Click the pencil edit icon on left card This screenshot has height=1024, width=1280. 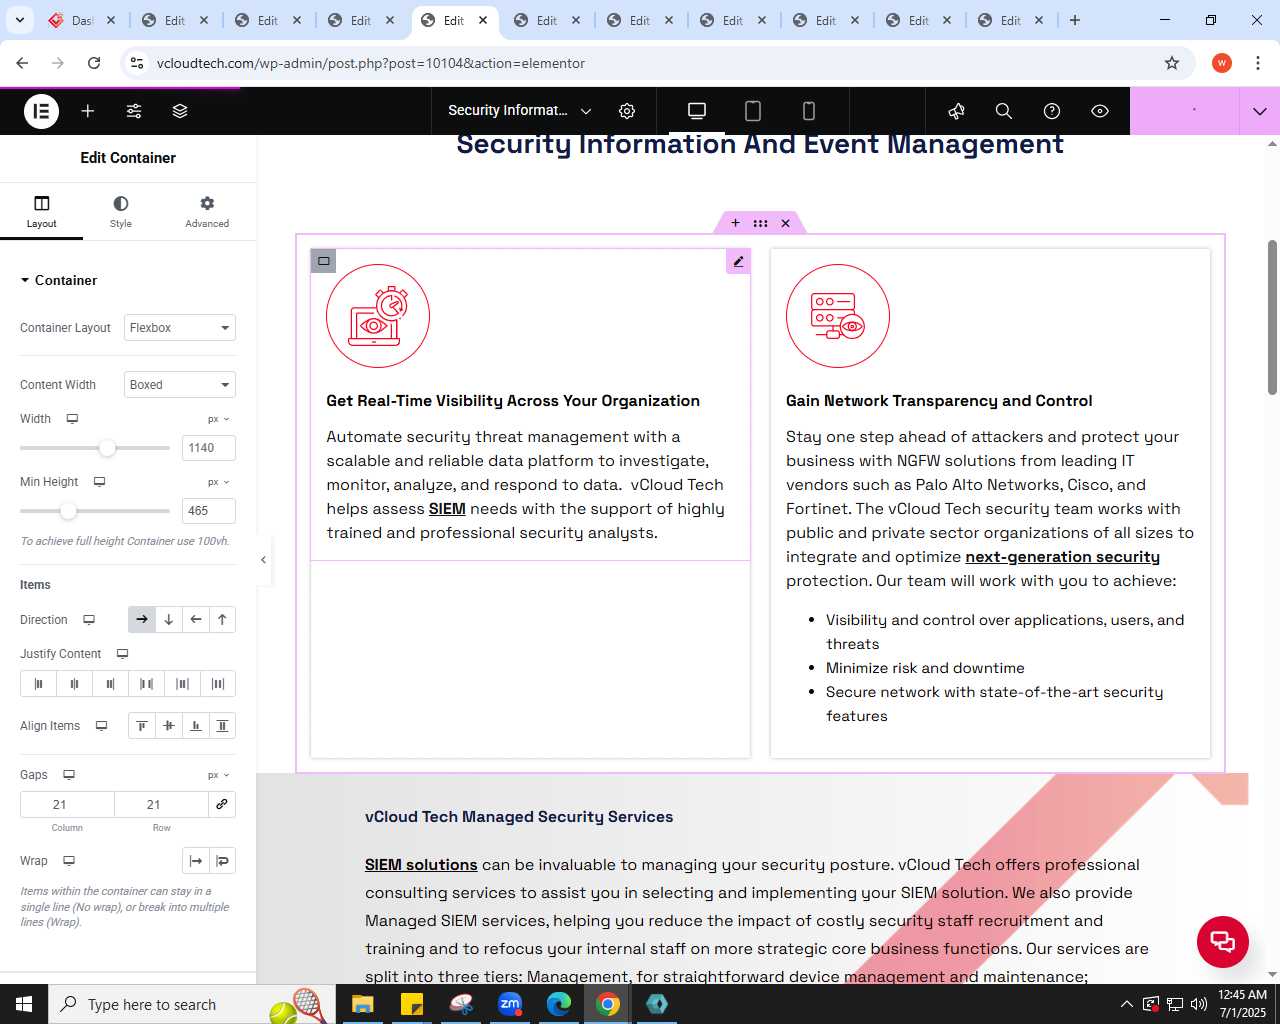[x=738, y=262]
